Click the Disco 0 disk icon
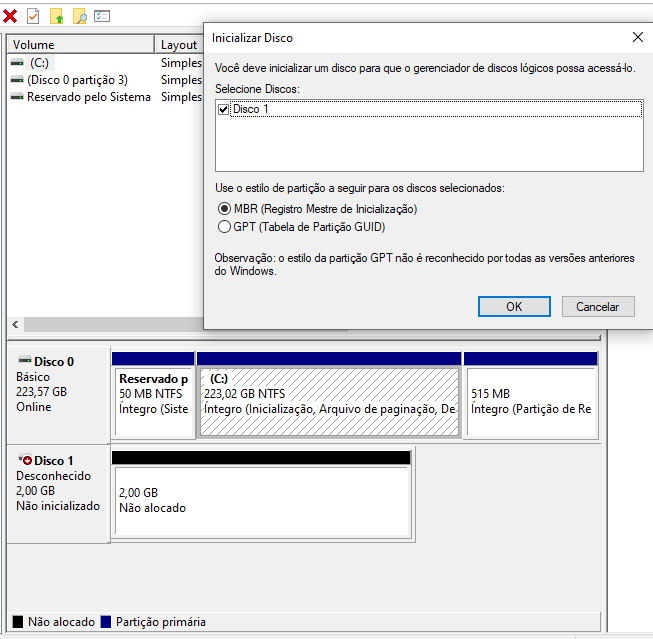 tap(25, 359)
